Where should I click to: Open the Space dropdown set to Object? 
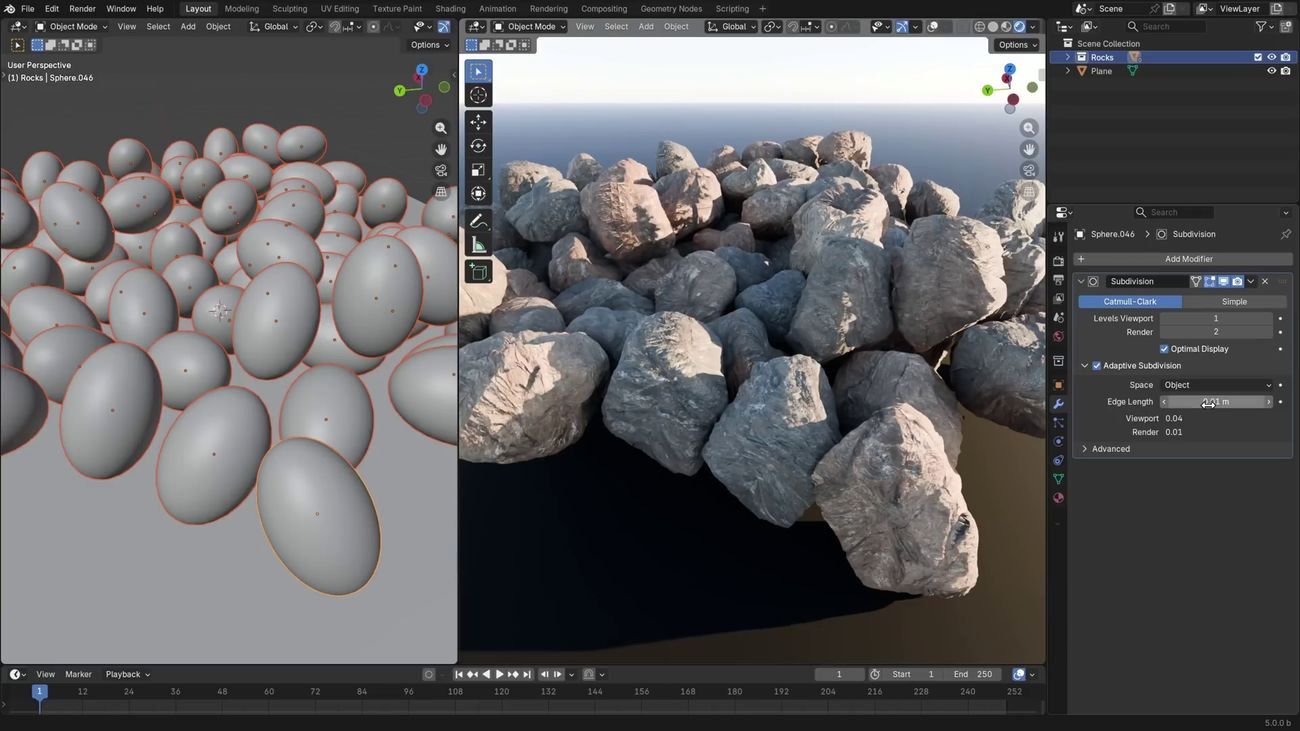point(1217,385)
